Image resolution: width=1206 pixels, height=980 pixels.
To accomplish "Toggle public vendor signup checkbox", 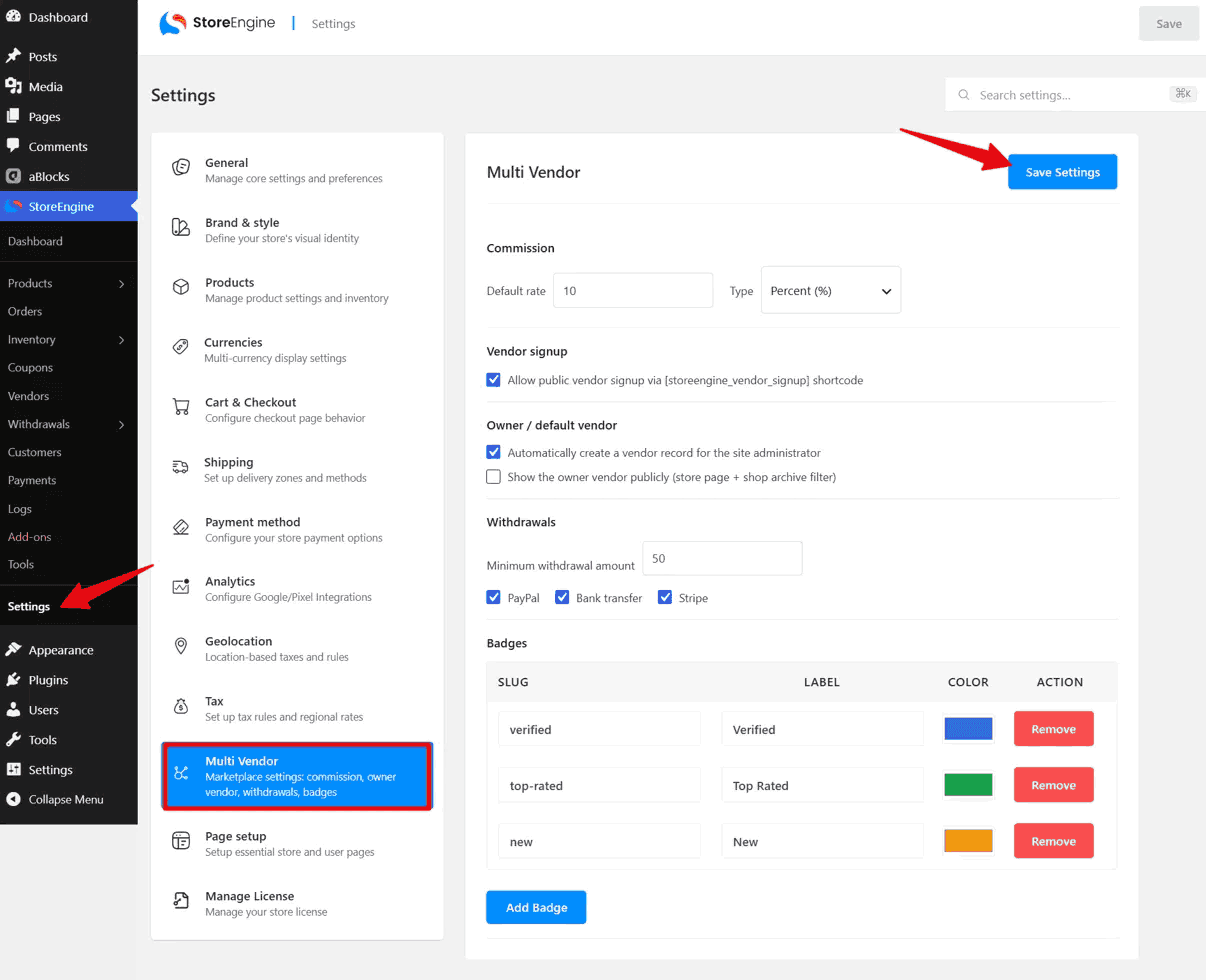I will coord(493,380).
